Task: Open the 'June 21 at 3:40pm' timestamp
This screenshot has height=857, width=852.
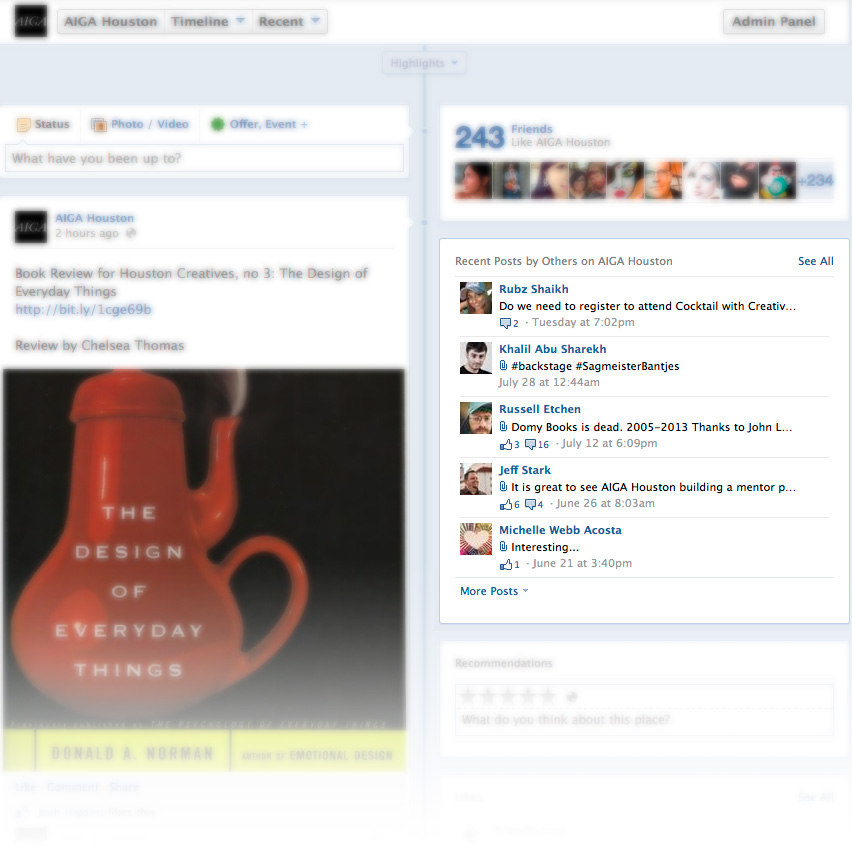Action: pos(582,563)
